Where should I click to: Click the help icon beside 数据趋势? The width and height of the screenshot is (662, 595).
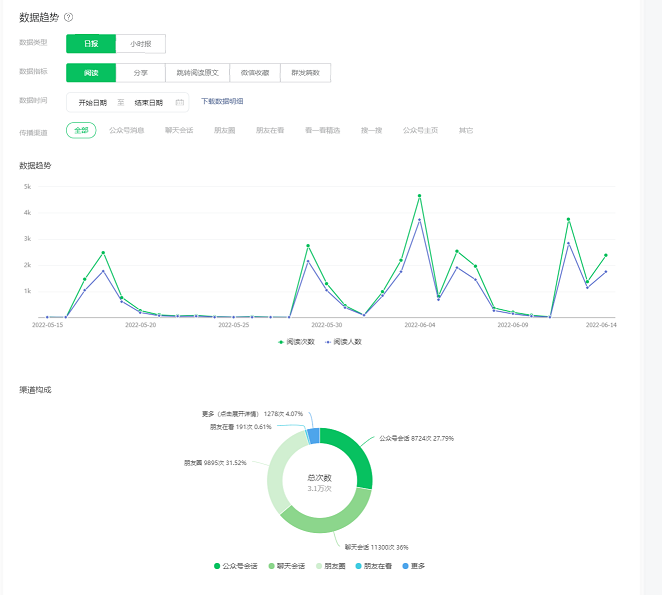68,17
